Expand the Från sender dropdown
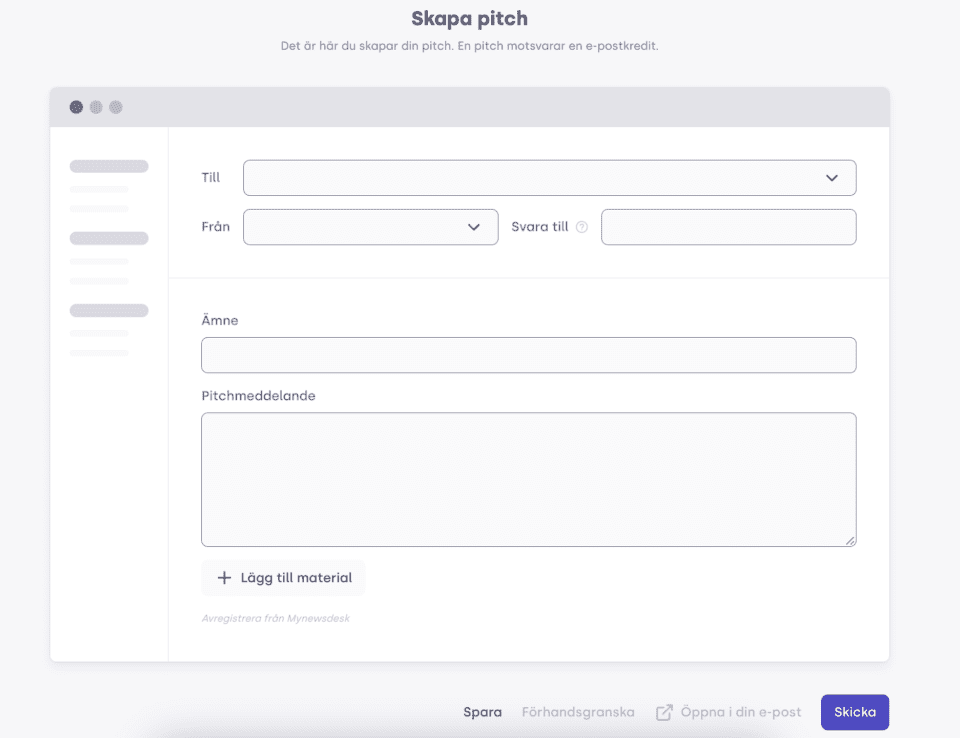Screen dimensions: 960x738 point(370,227)
